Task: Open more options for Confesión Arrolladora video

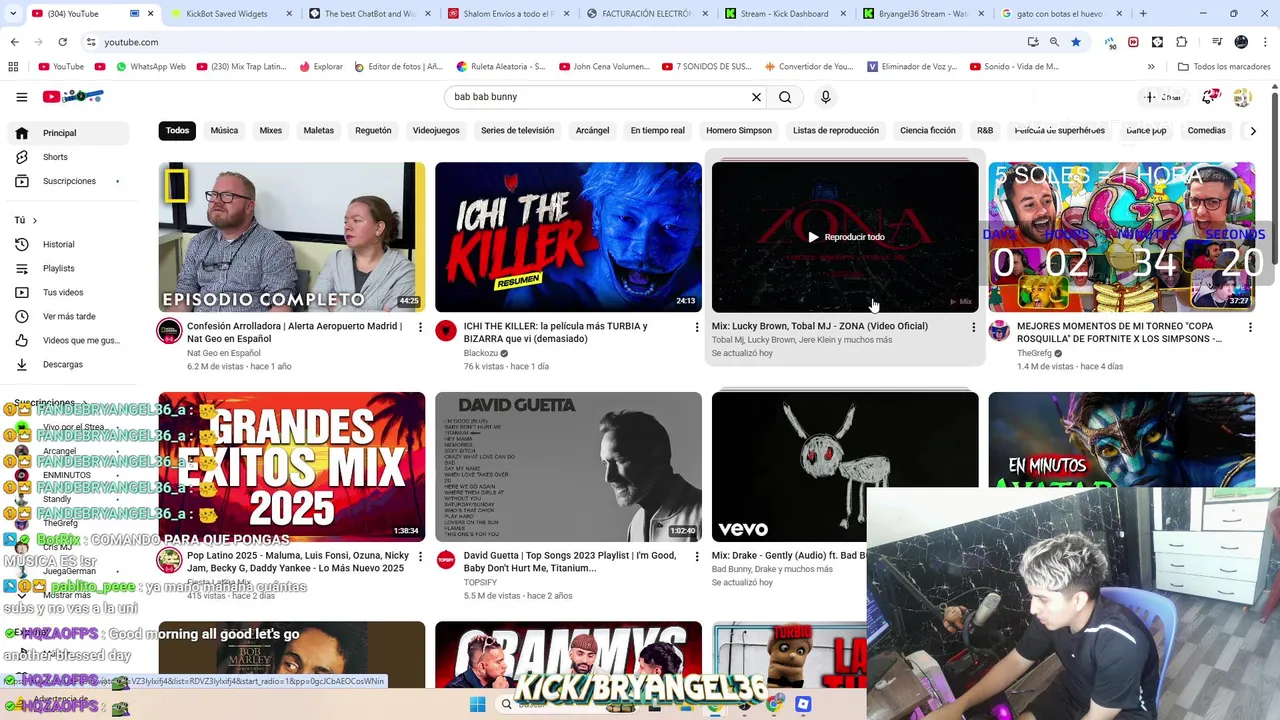Action: coord(420,327)
